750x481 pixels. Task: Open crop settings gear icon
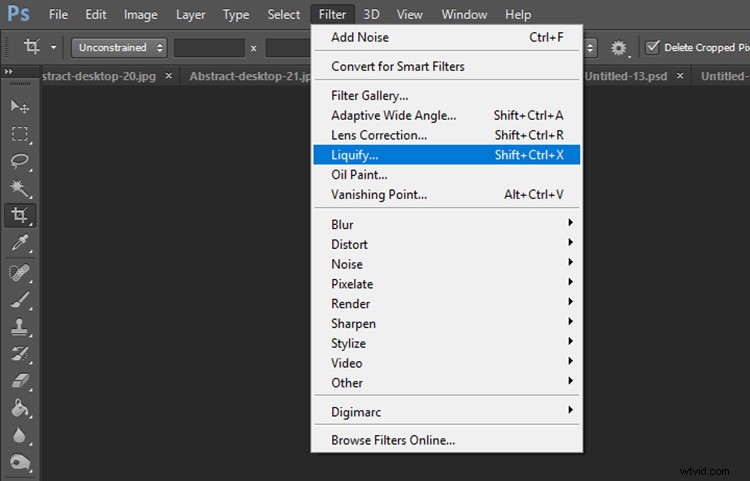pos(618,48)
